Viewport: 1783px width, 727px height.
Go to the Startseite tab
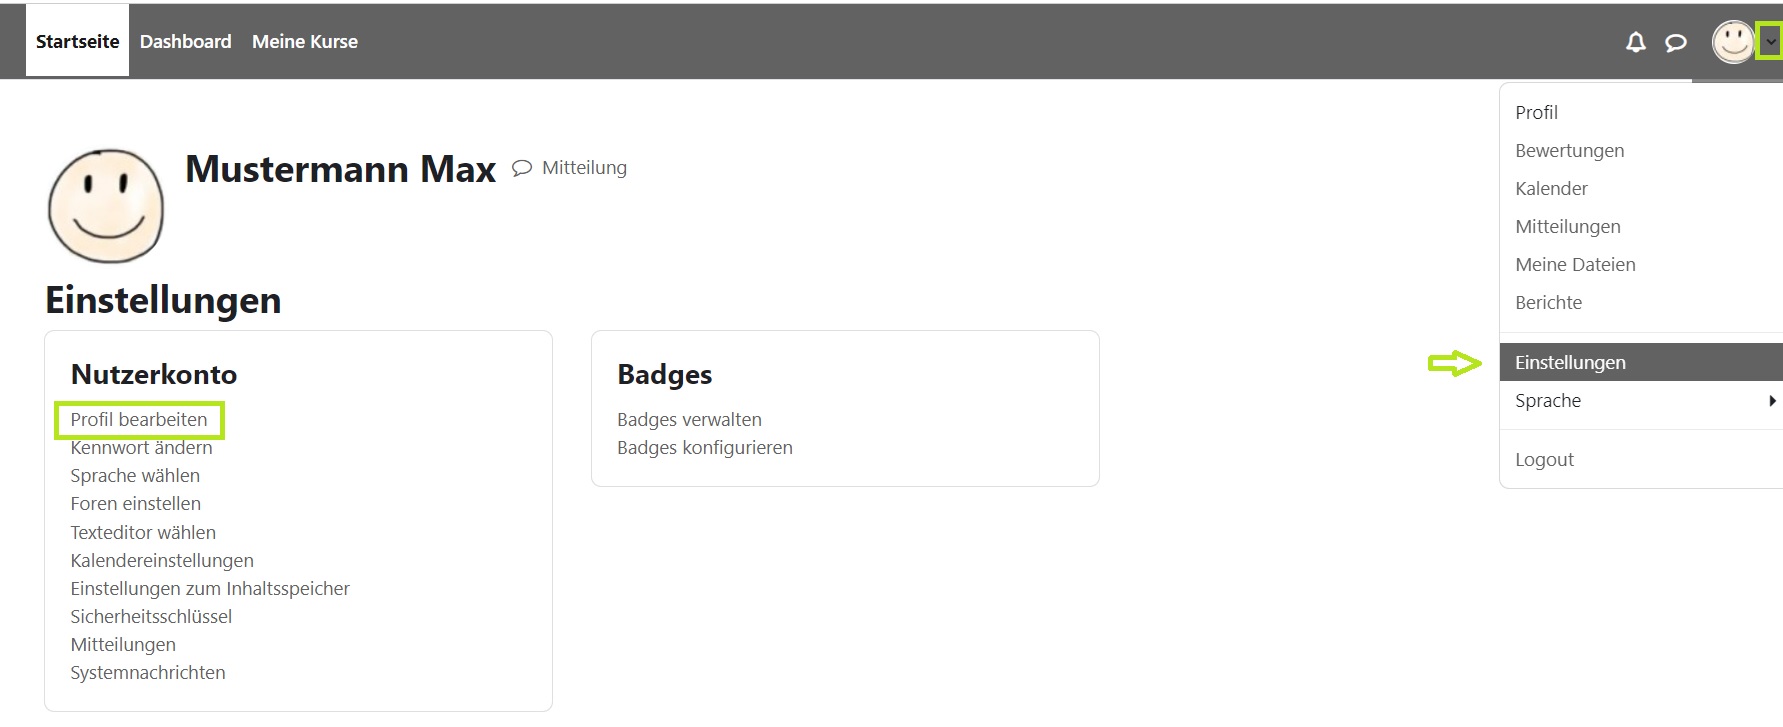77,42
